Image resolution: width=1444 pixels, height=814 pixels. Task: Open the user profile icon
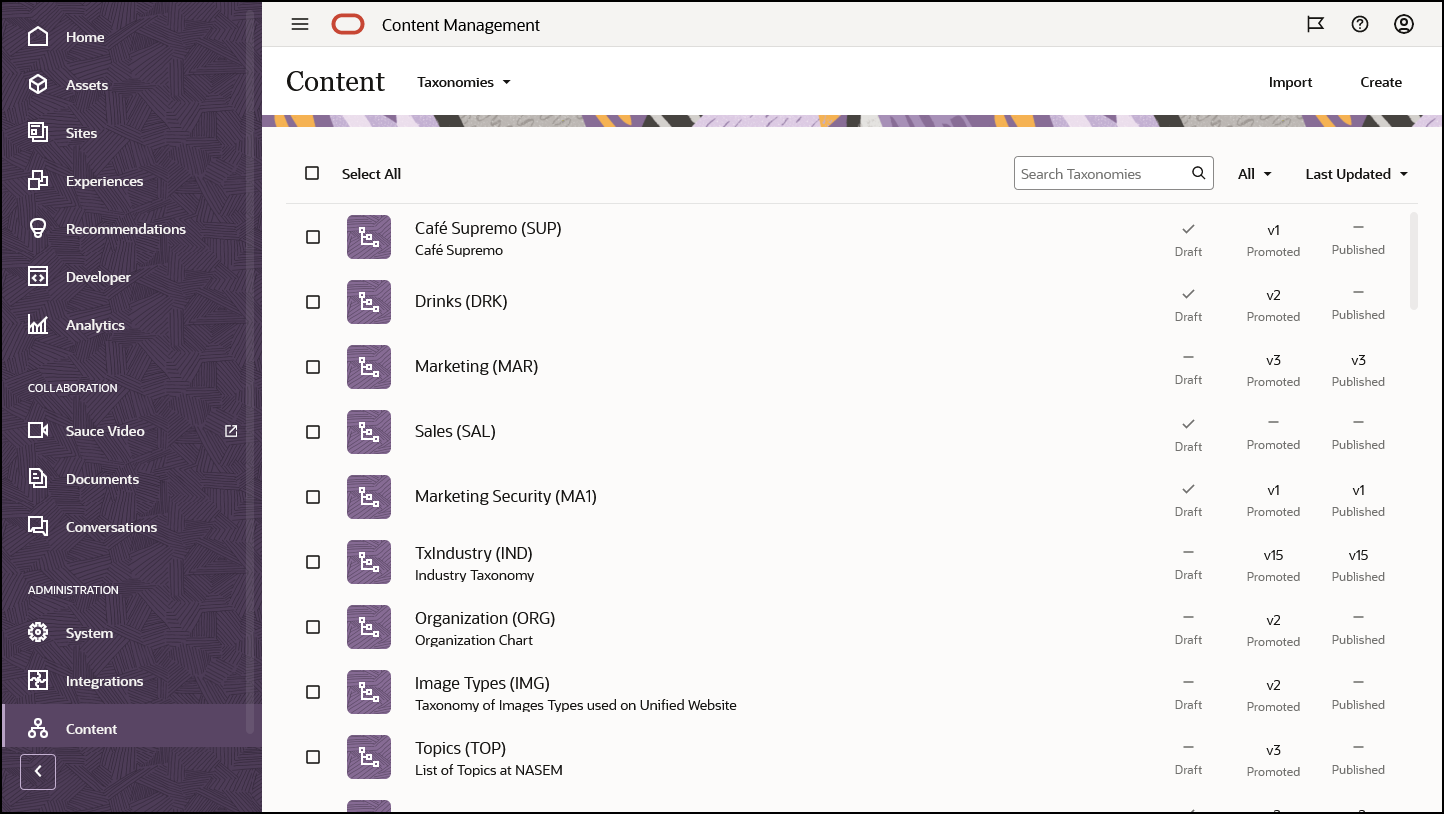point(1404,25)
